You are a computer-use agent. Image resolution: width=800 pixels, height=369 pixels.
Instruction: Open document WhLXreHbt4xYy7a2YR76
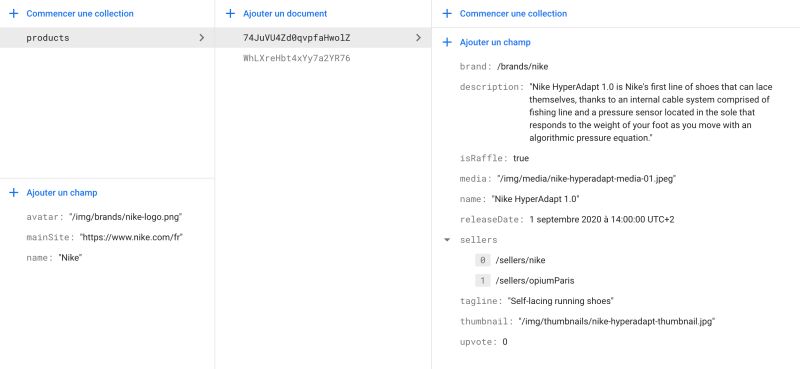pos(296,58)
